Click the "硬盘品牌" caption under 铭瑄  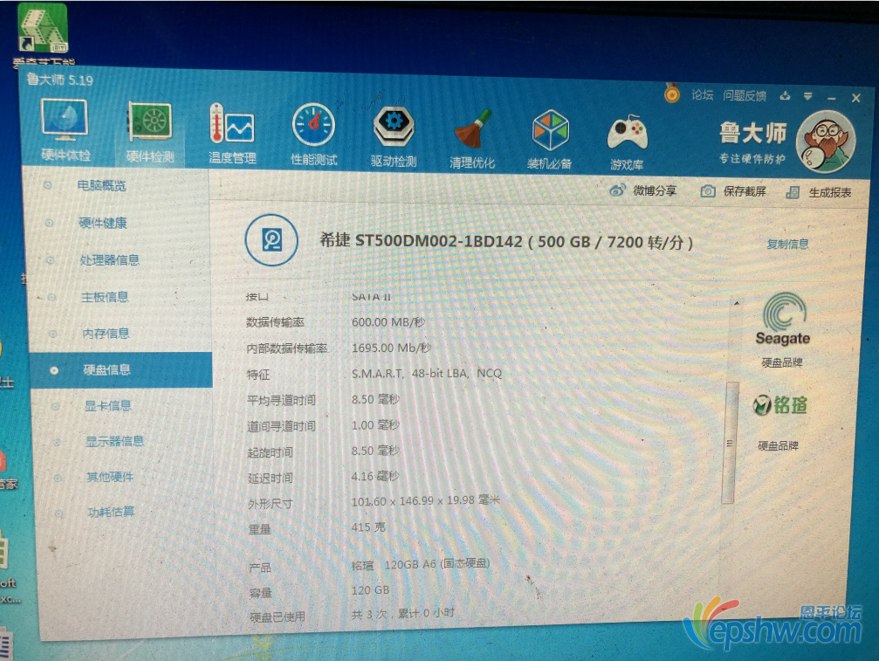point(778,446)
